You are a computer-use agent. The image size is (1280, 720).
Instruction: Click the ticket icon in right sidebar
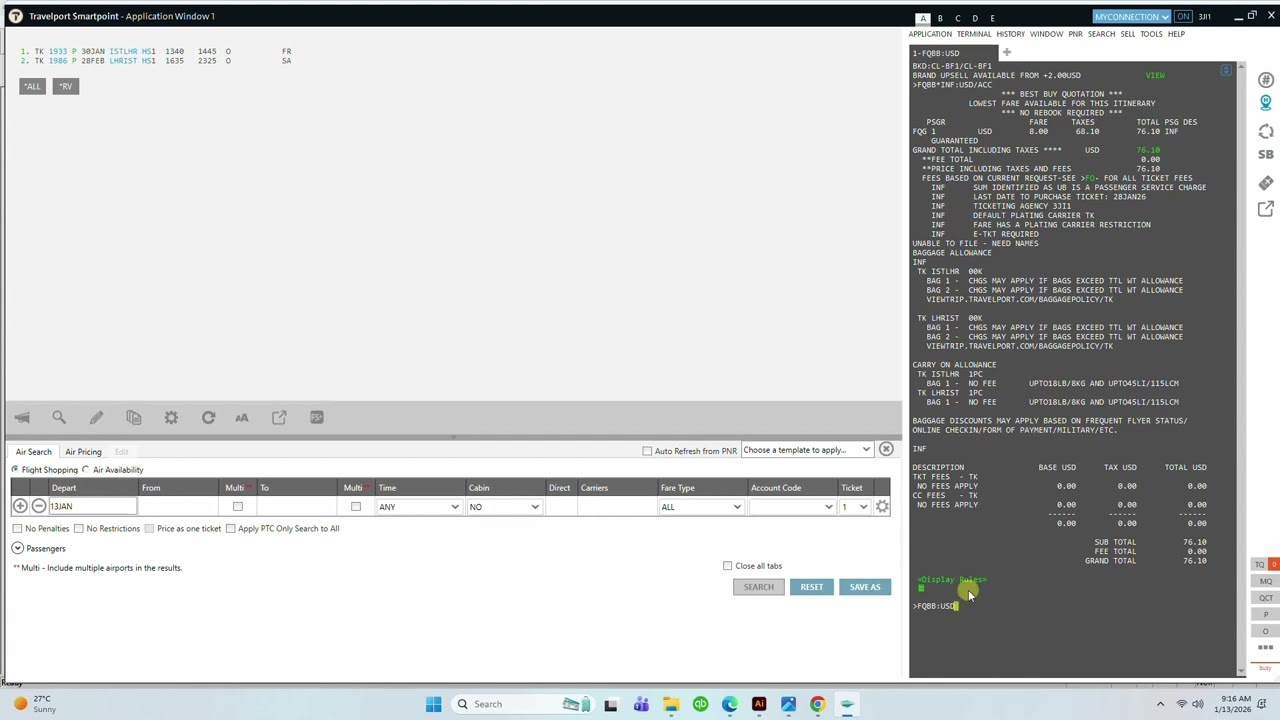(x=1266, y=183)
